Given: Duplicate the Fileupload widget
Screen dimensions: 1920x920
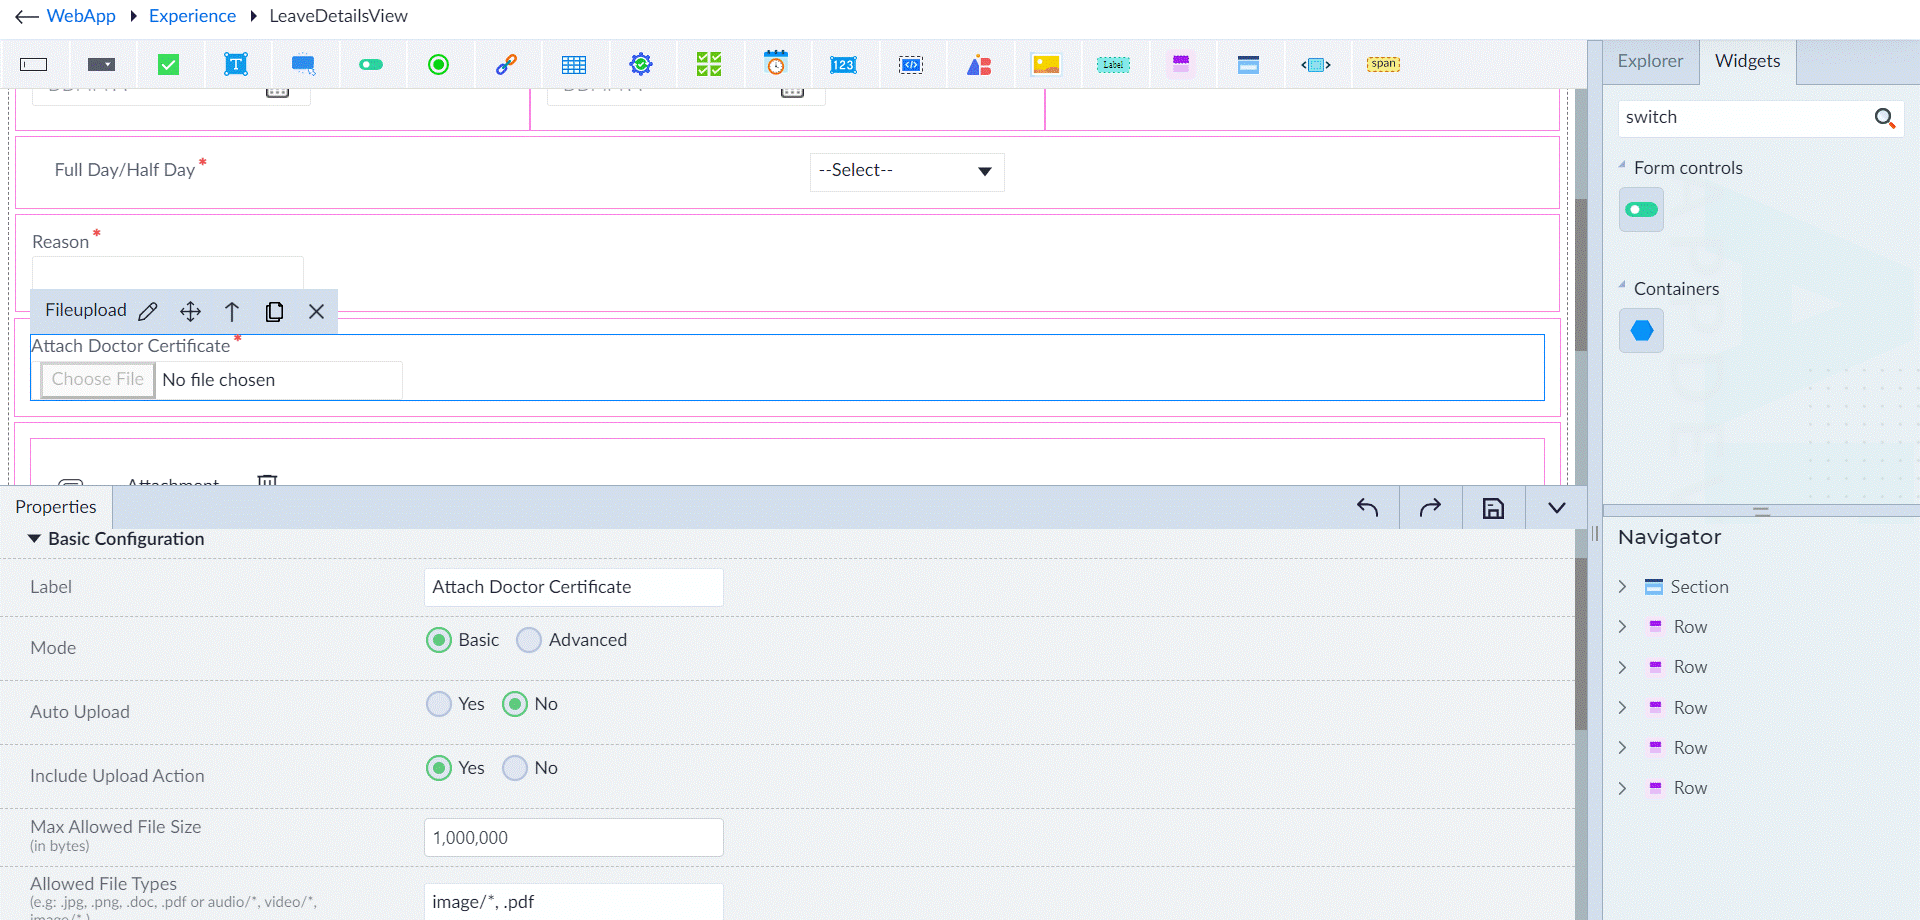Looking at the screenshot, I should 274,311.
